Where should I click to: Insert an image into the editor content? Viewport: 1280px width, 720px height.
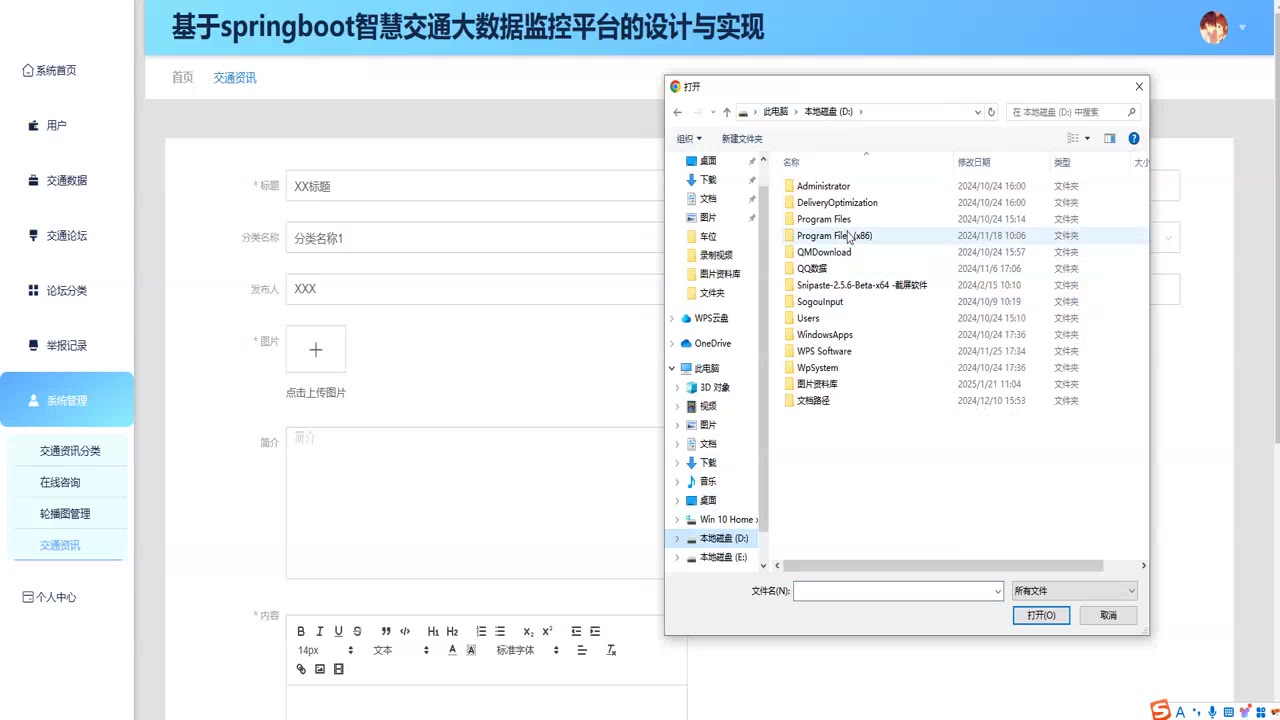[320, 669]
